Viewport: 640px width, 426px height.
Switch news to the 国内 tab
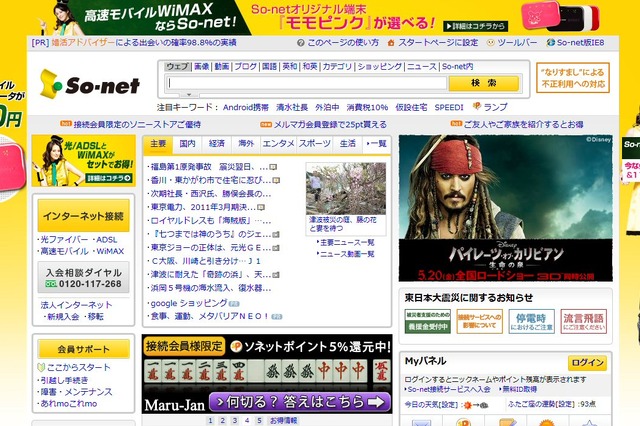tap(187, 144)
